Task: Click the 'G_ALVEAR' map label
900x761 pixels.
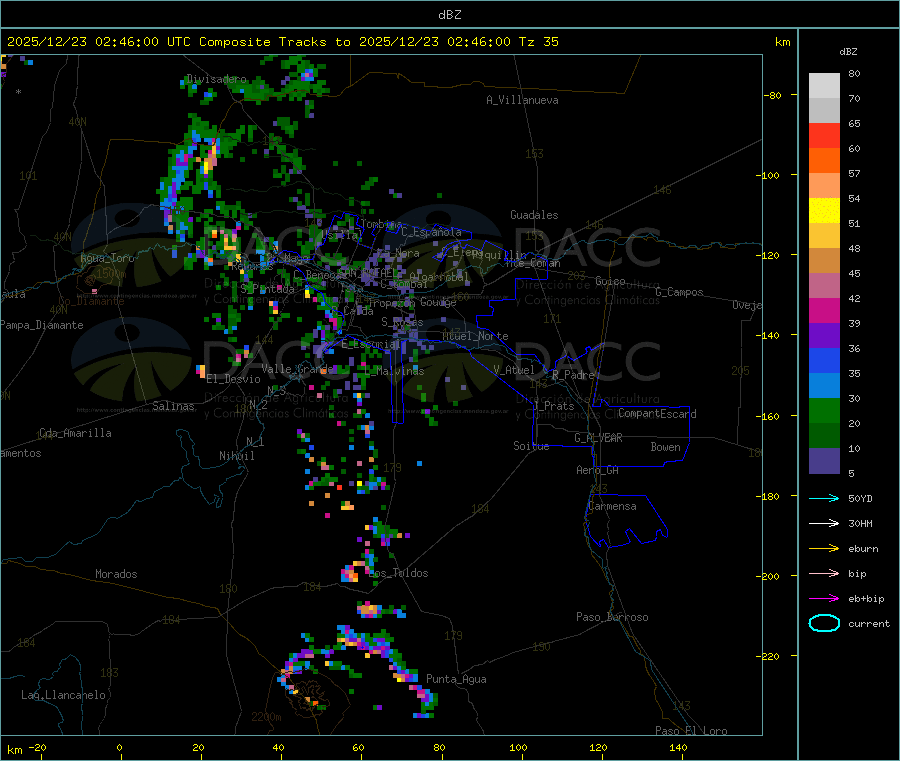Action: [598, 438]
